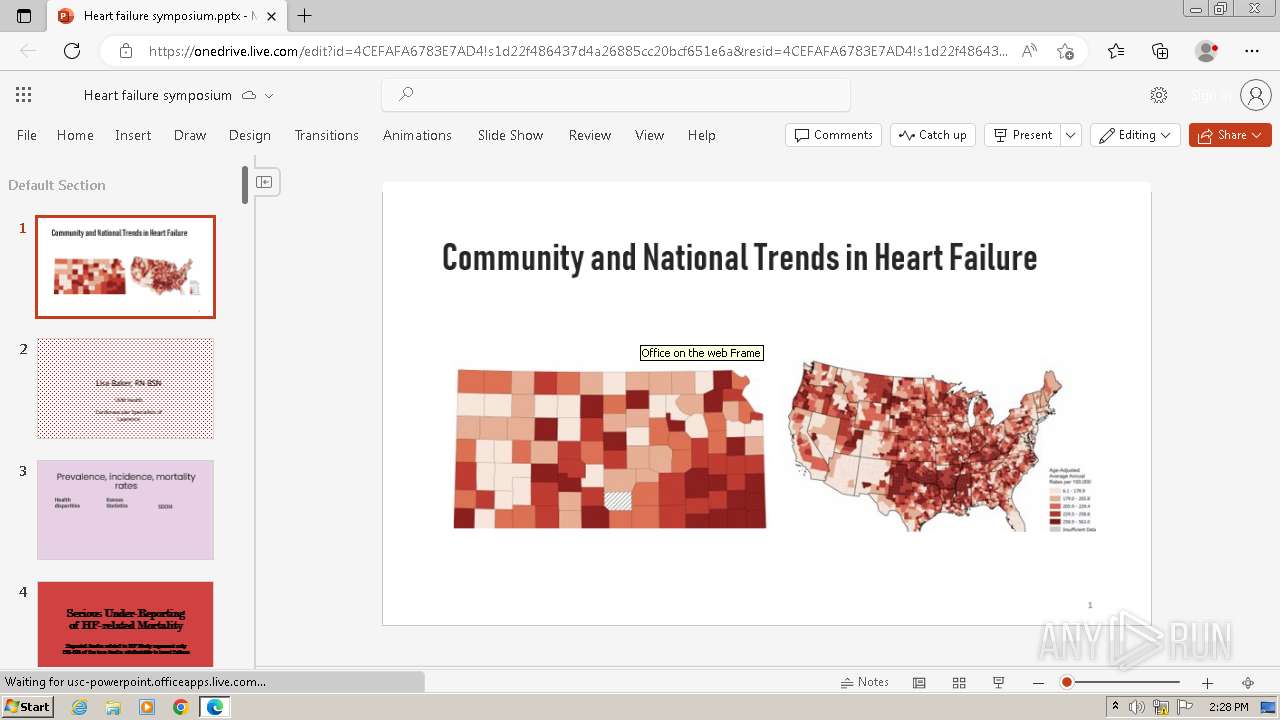1280x720 pixels.
Task: Expand the Present options arrow
Action: 1071,135
